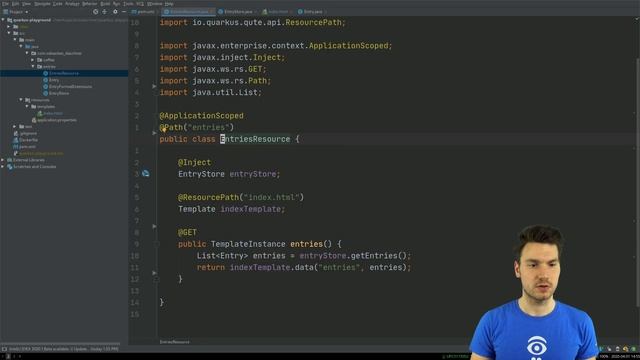This screenshot has height=360, width=640.
Task: Click the Scratches and Consoles icon
Action: click(x=10, y=167)
